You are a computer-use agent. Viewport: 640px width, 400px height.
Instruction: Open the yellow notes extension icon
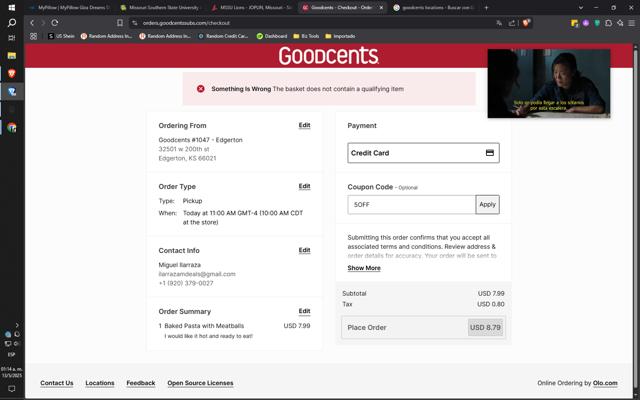coord(574,23)
